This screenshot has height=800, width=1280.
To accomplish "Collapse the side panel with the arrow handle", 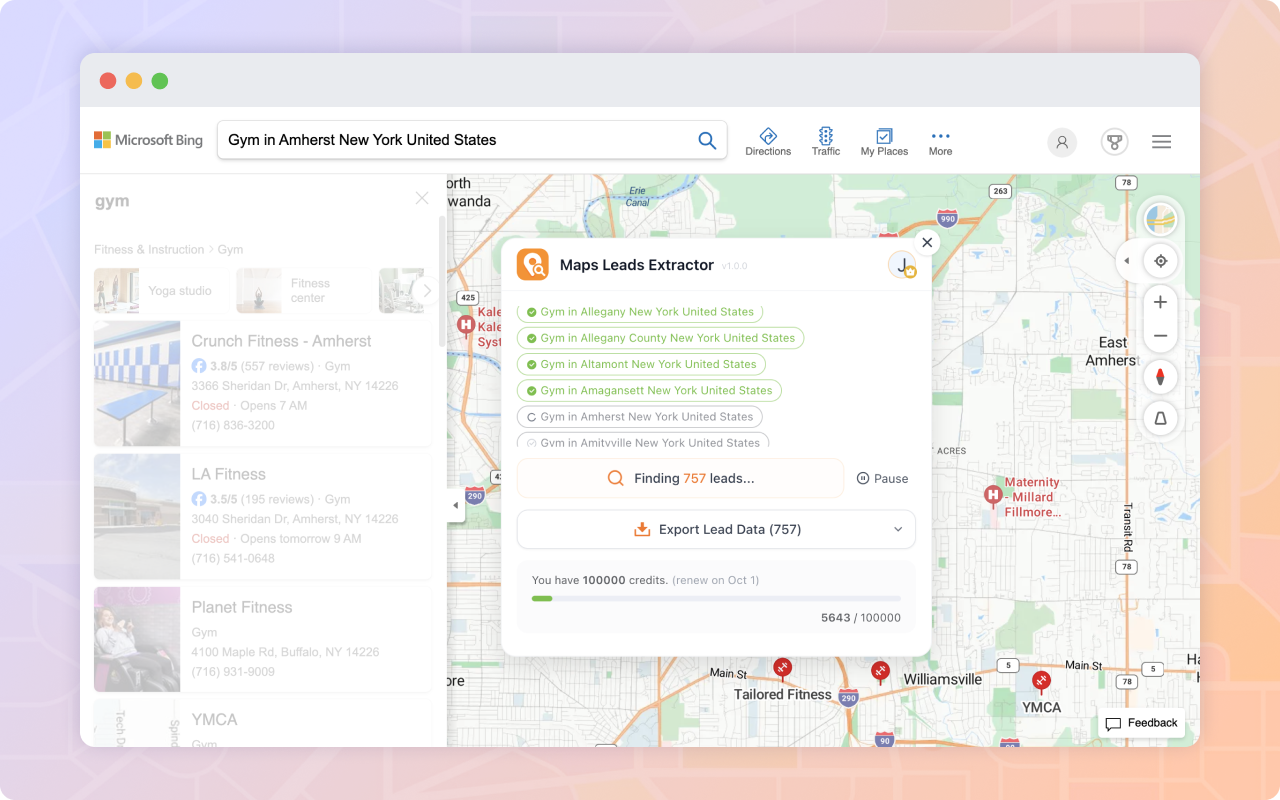I will pos(456,505).
